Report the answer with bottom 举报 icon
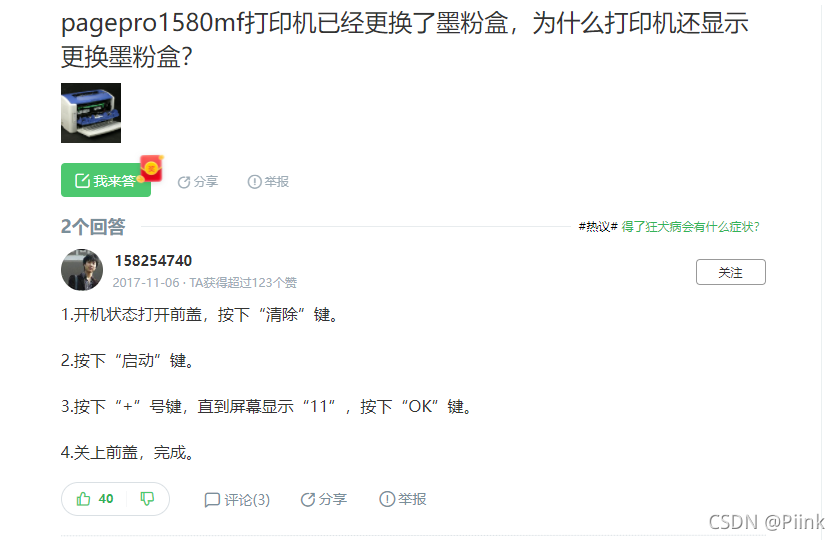Screen dimensions: 840x540 [402, 499]
